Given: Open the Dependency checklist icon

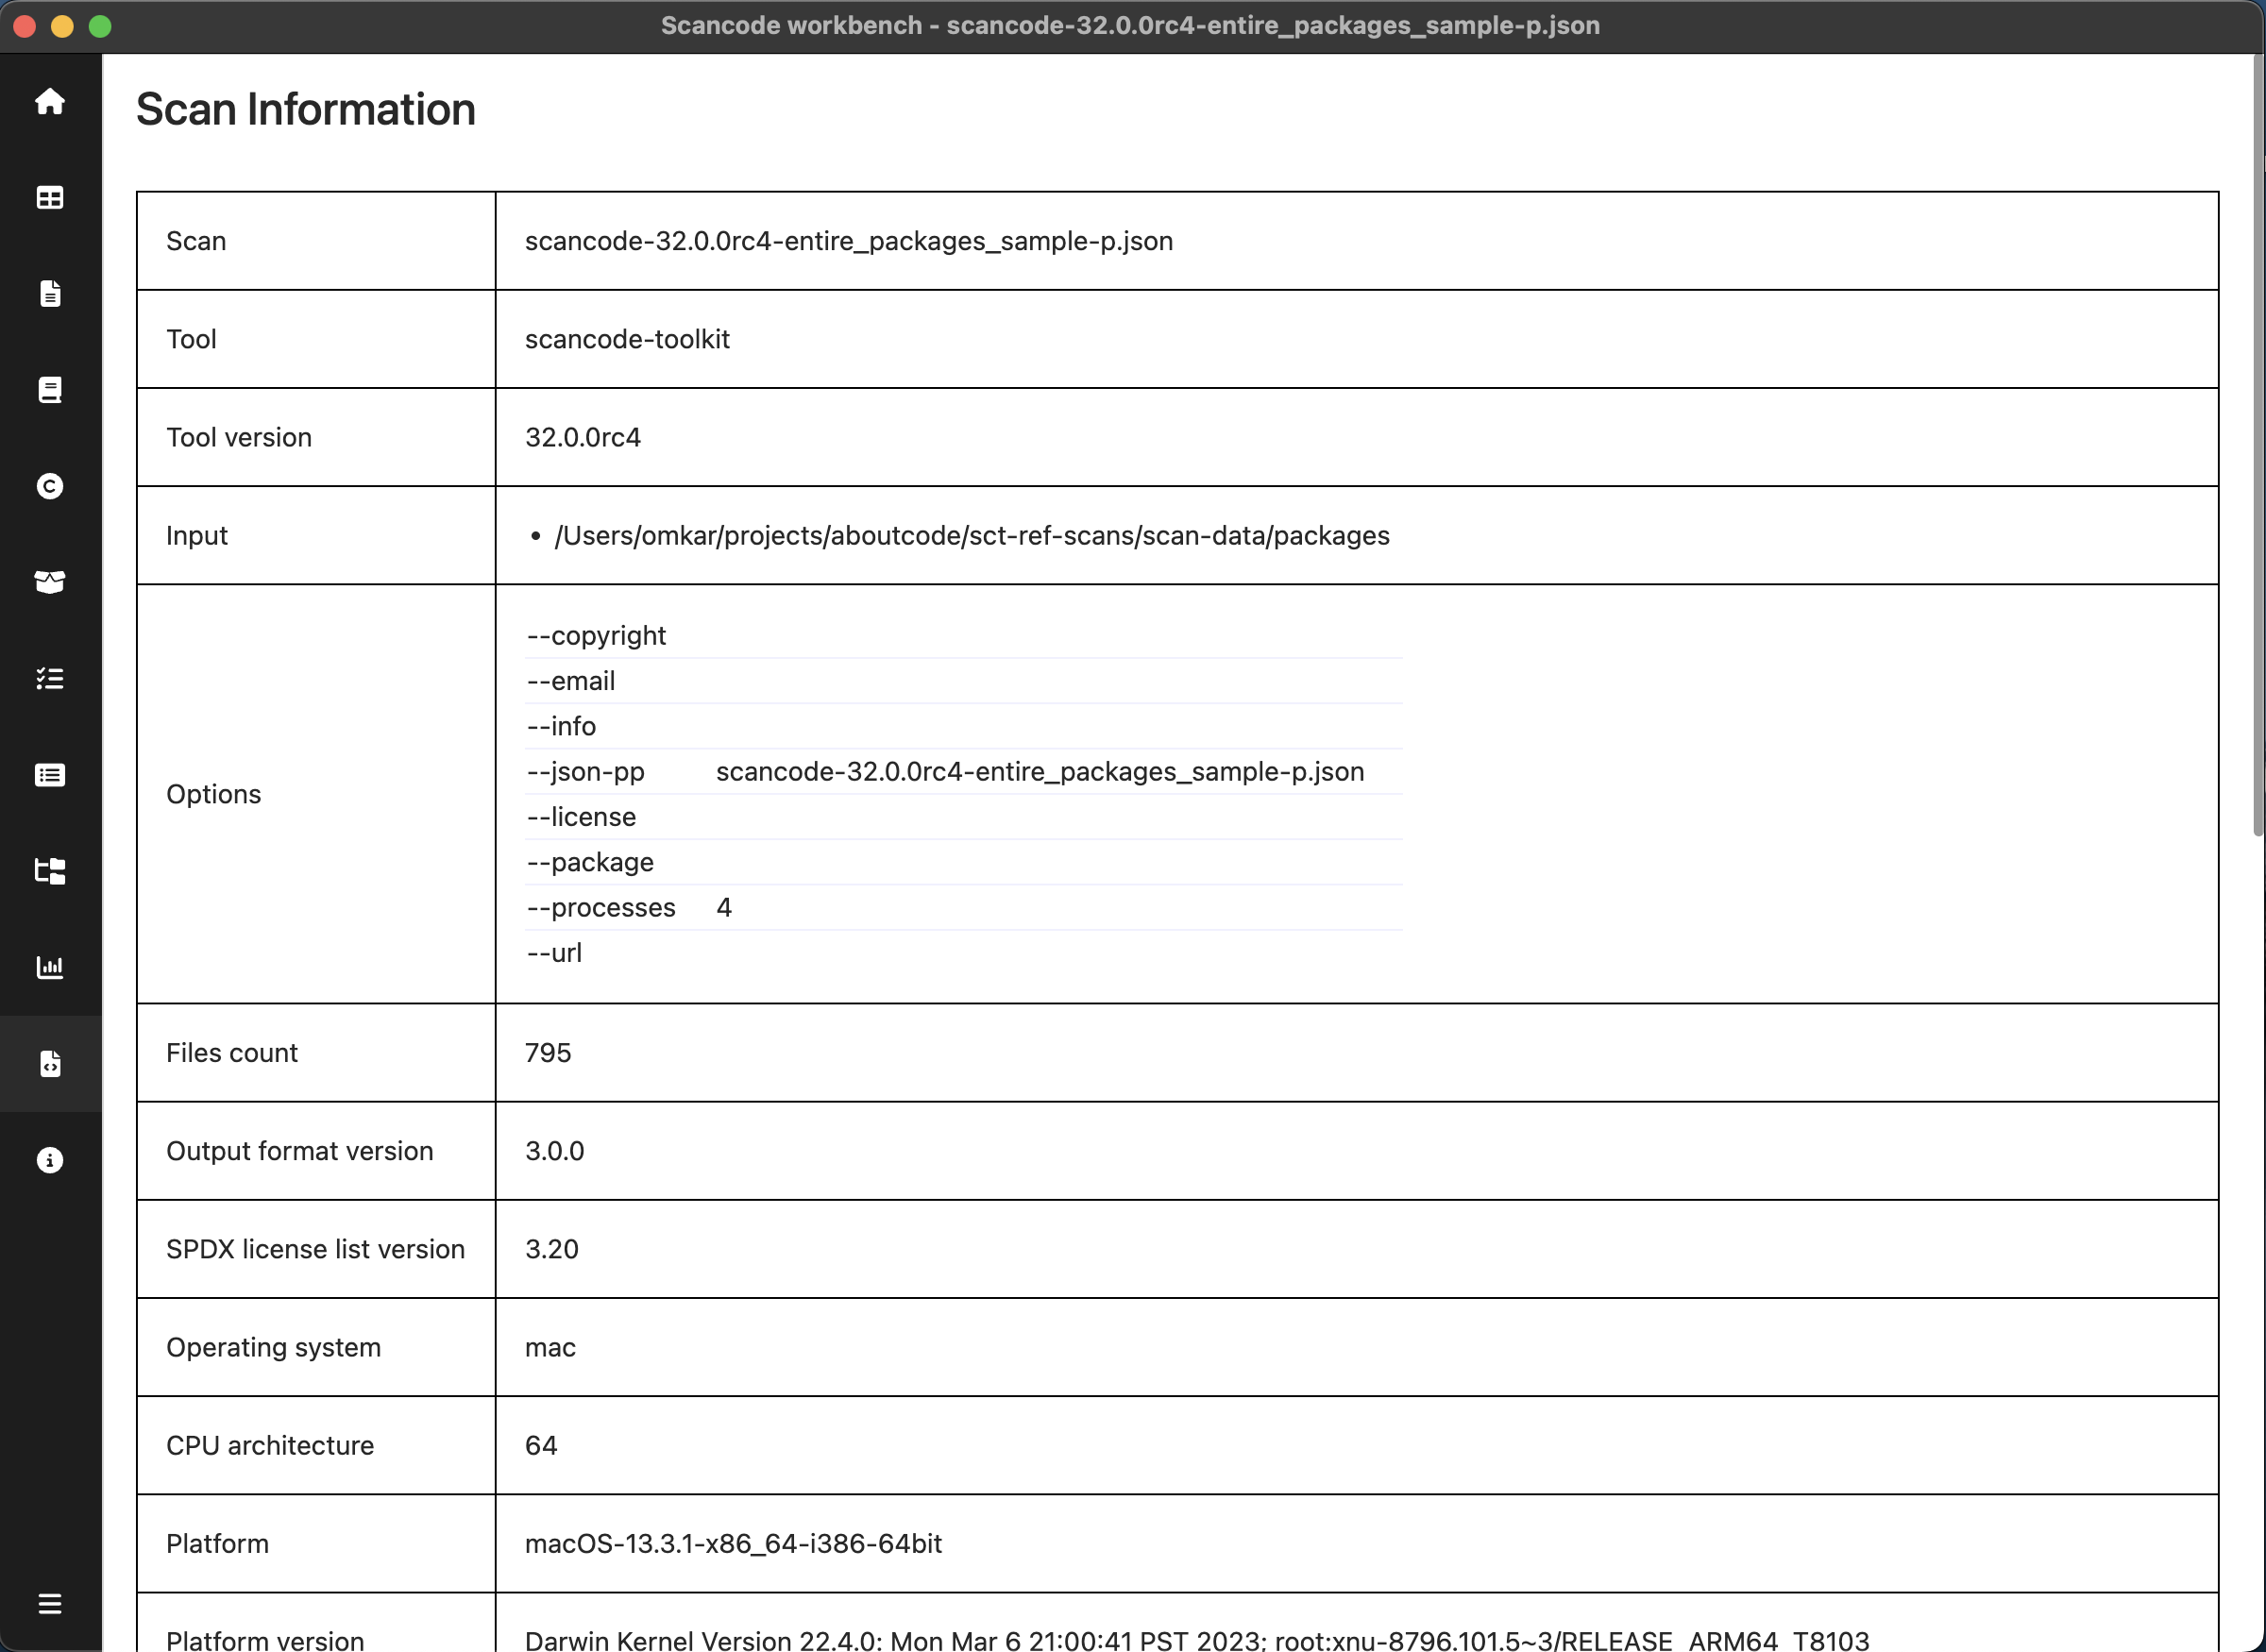Looking at the screenshot, I should click(50, 679).
